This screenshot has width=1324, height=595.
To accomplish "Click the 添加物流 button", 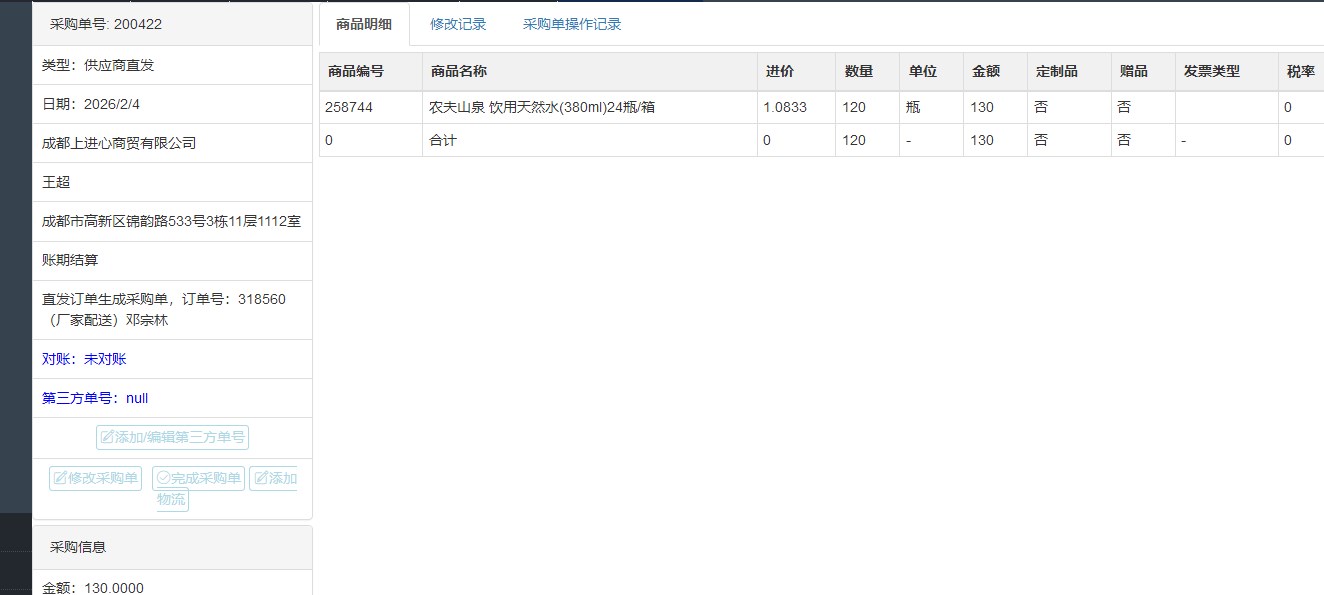I will [x=274, y=478].
